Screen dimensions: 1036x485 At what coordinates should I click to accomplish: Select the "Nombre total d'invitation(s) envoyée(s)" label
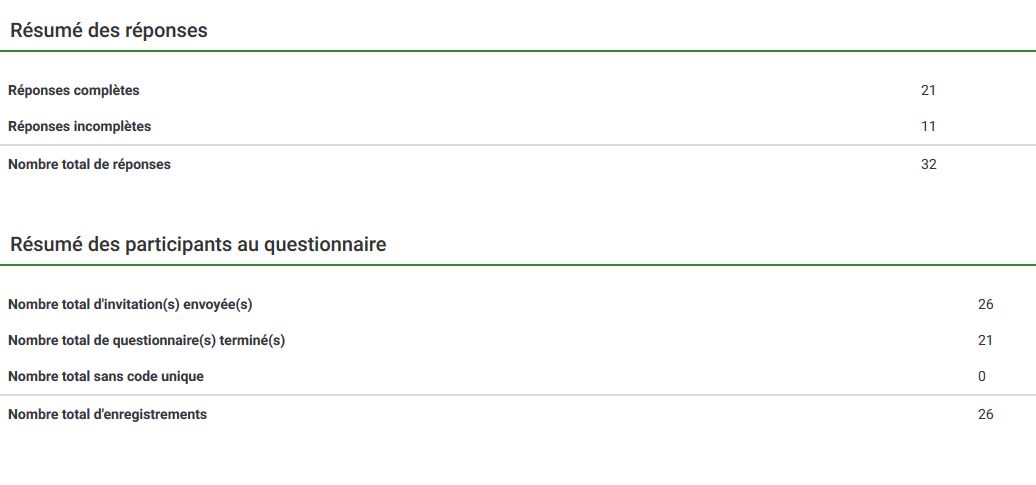tap(137, 305)
